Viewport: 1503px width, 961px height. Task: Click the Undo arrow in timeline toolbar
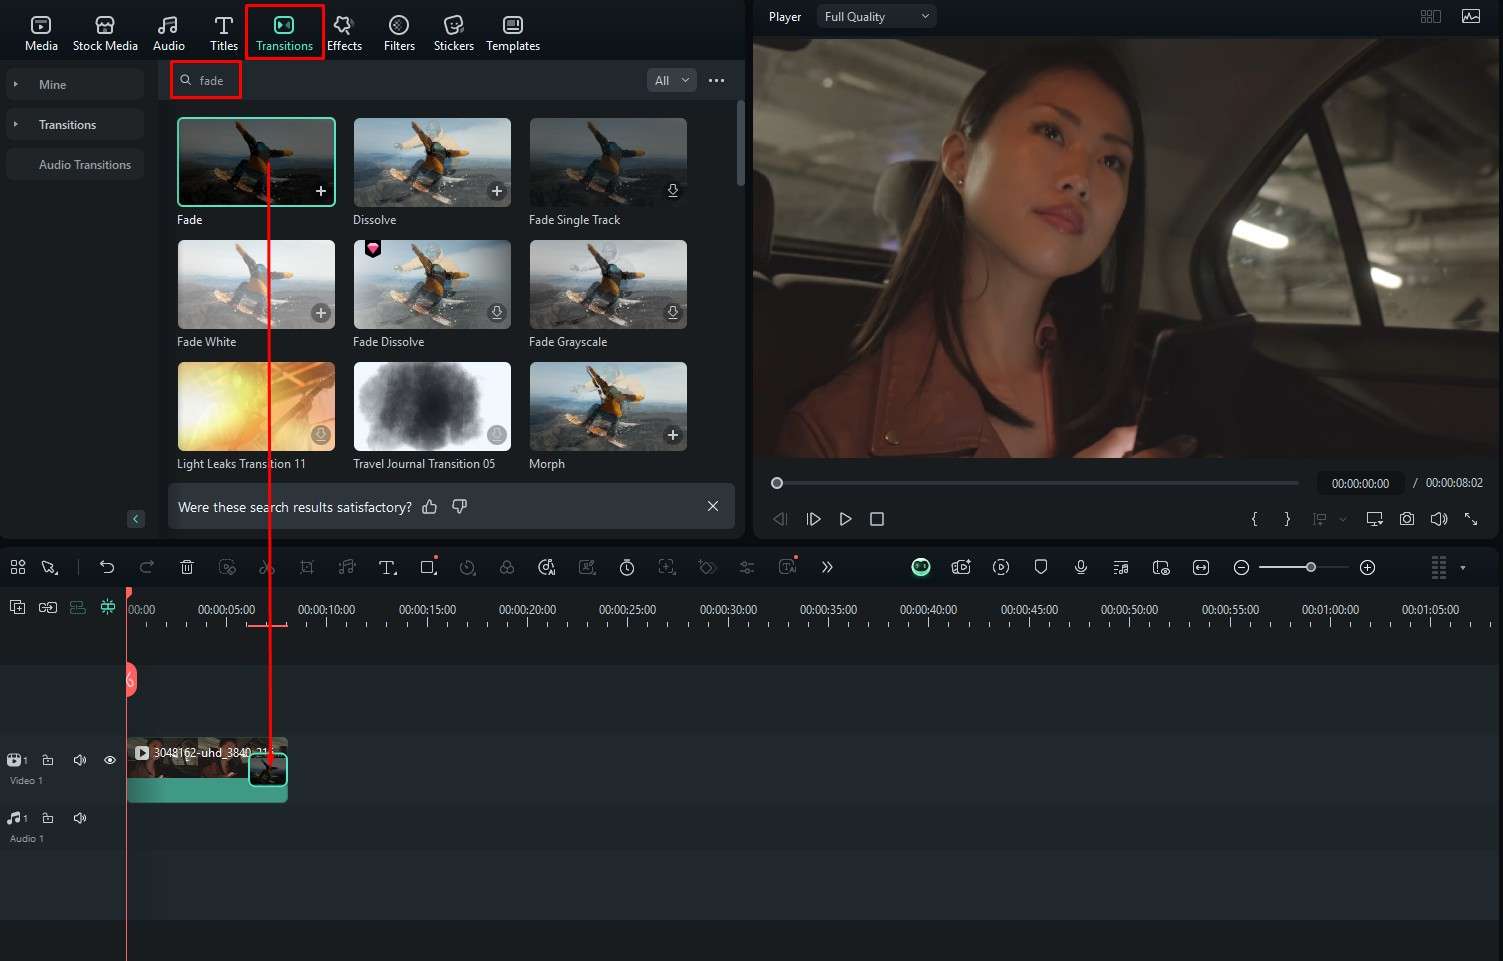(x=107, y=567)
